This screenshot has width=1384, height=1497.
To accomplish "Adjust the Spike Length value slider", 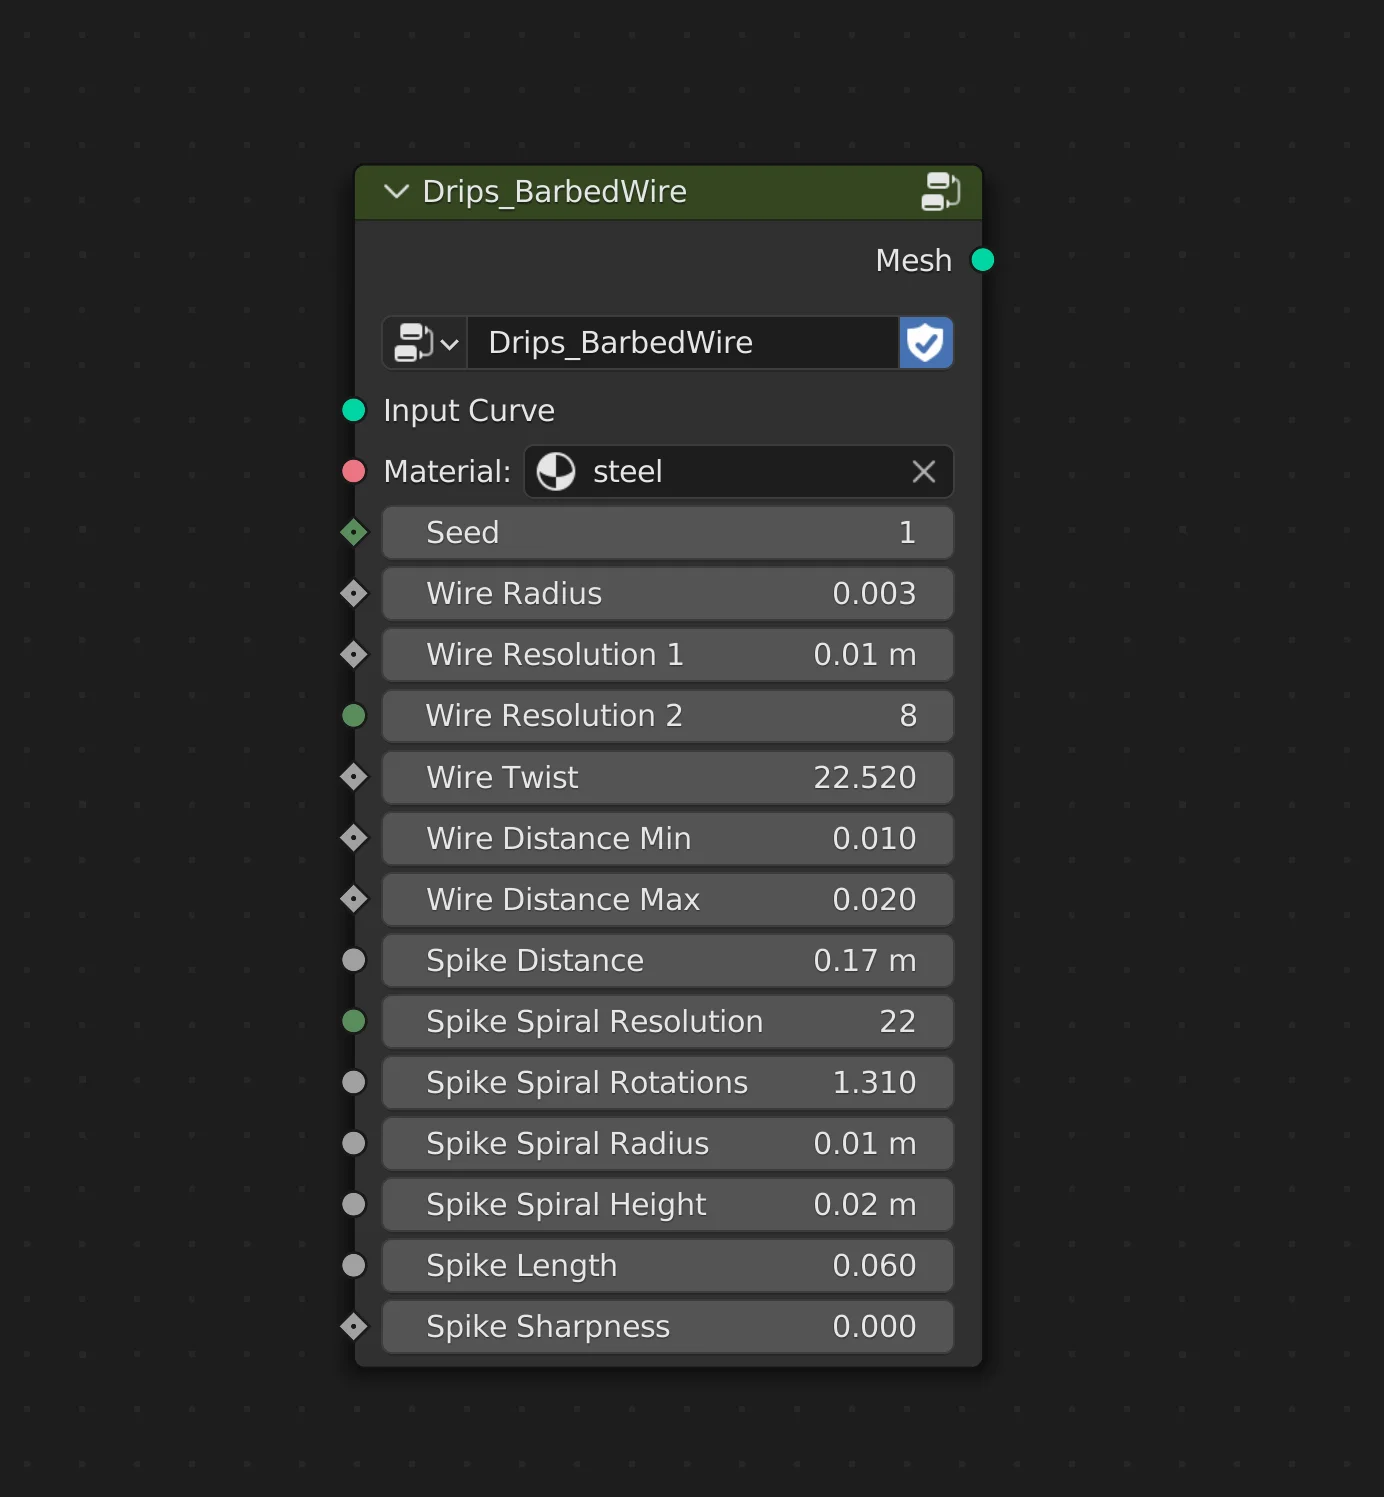I will [x=667, y=1265].
